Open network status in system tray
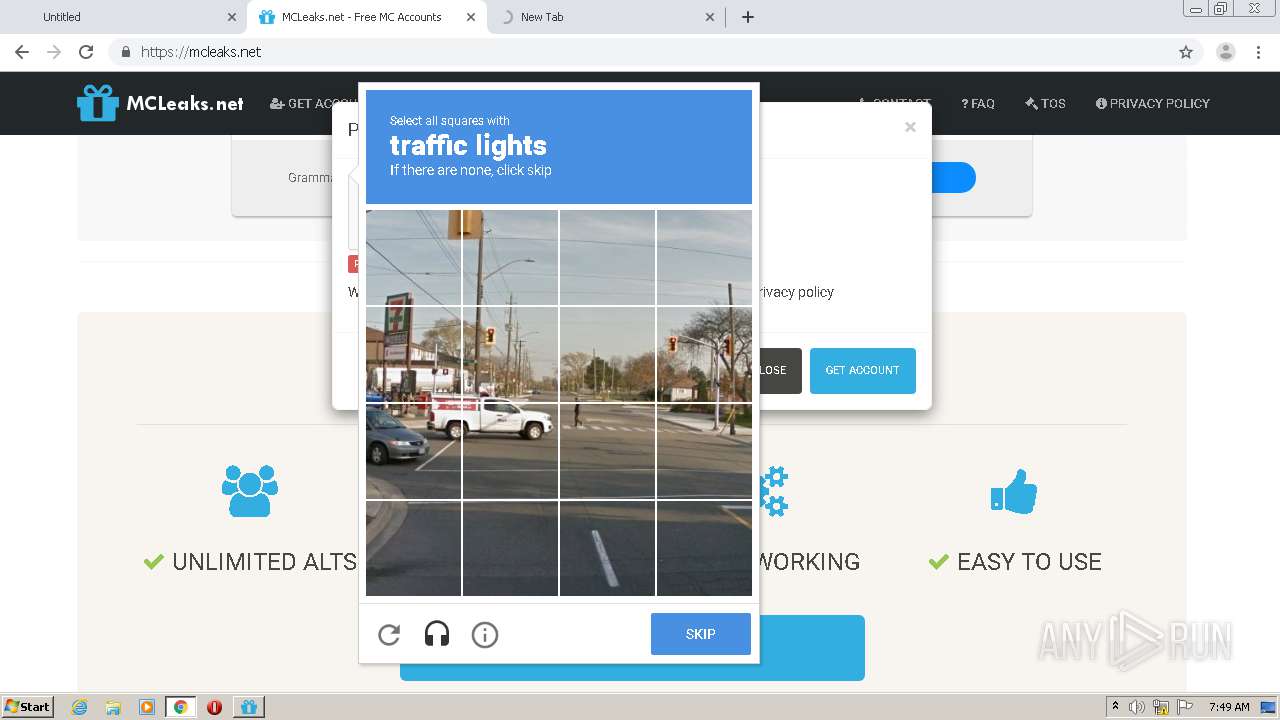The height and width of the screenshot is (720, 1280). click(1161, 707)
